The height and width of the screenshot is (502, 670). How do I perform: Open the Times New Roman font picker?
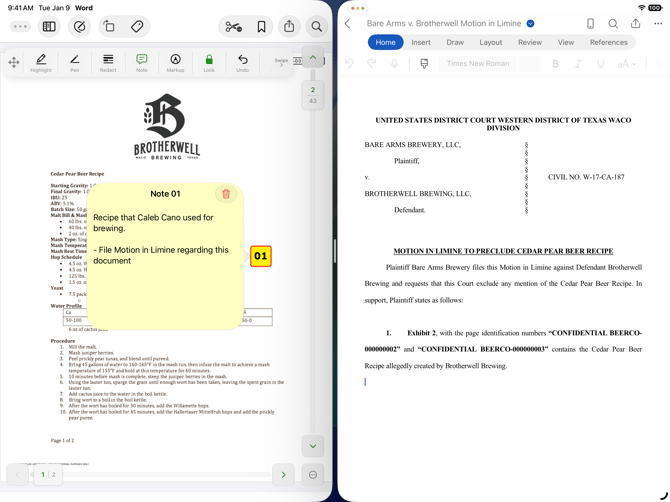[478, 64]
